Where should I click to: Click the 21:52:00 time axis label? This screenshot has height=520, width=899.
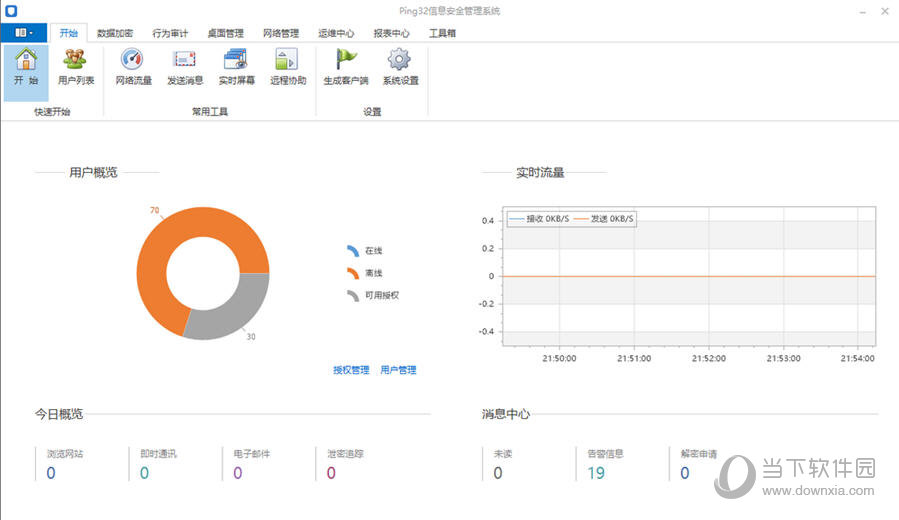(x=709, y=358)
